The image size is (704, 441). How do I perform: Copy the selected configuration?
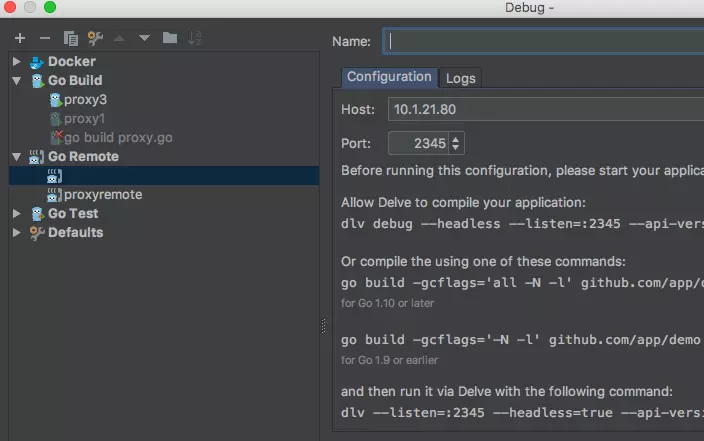click(70, 38)
